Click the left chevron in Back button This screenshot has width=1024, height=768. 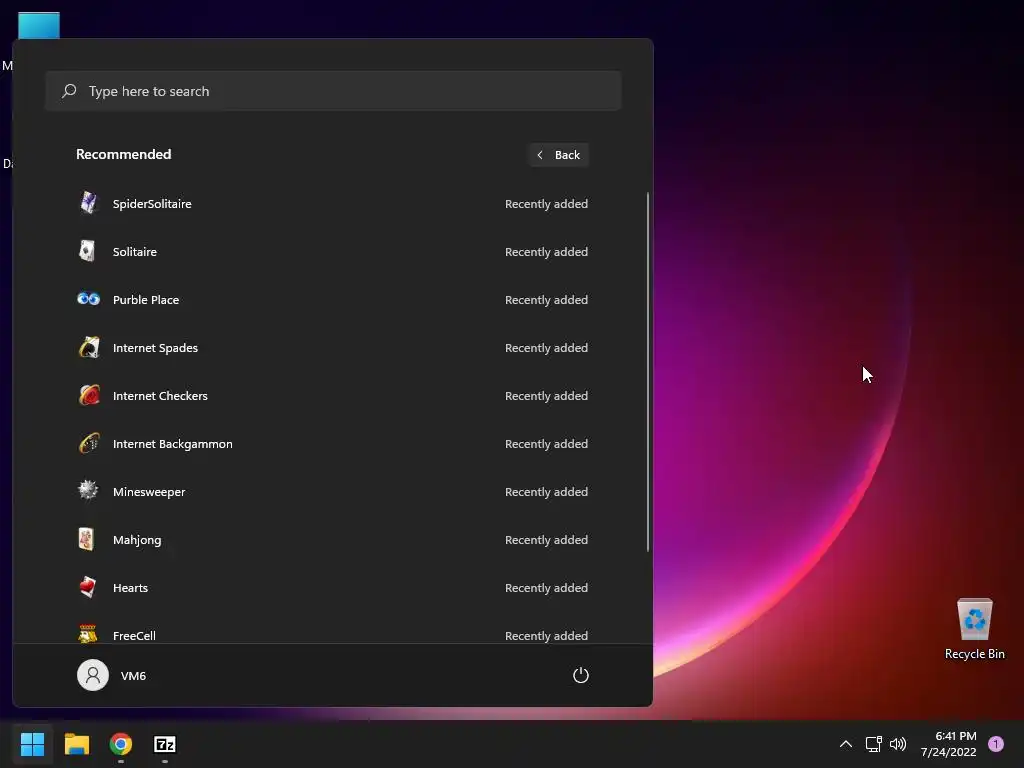pyautogui.click(x=539, y=155)
